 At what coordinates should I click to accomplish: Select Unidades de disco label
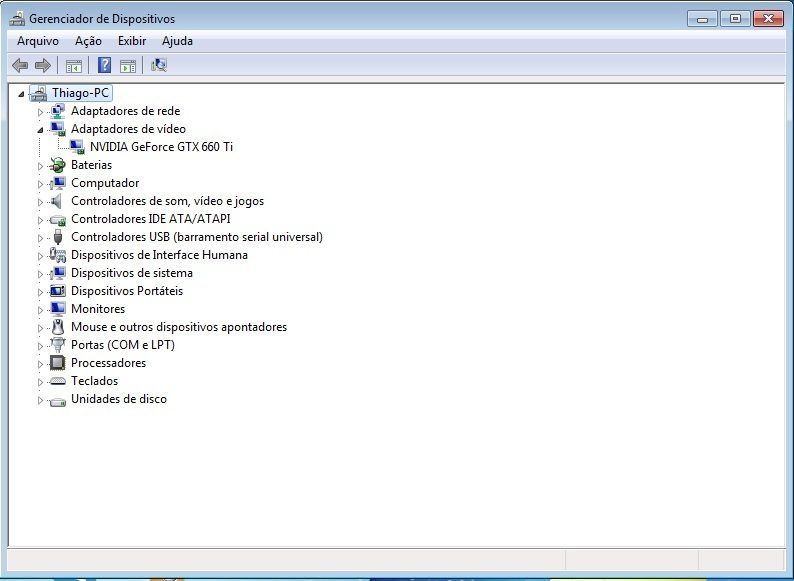pos(118,399)
